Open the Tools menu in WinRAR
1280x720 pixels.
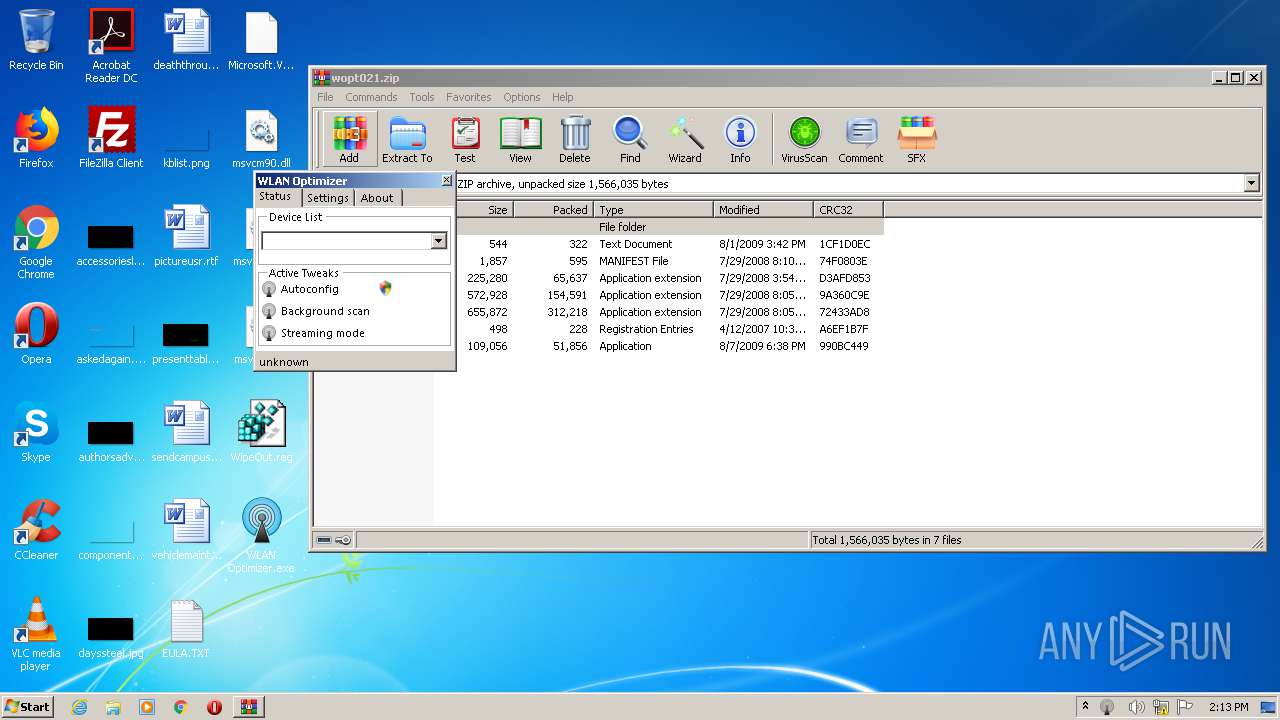tap(422, 97)
